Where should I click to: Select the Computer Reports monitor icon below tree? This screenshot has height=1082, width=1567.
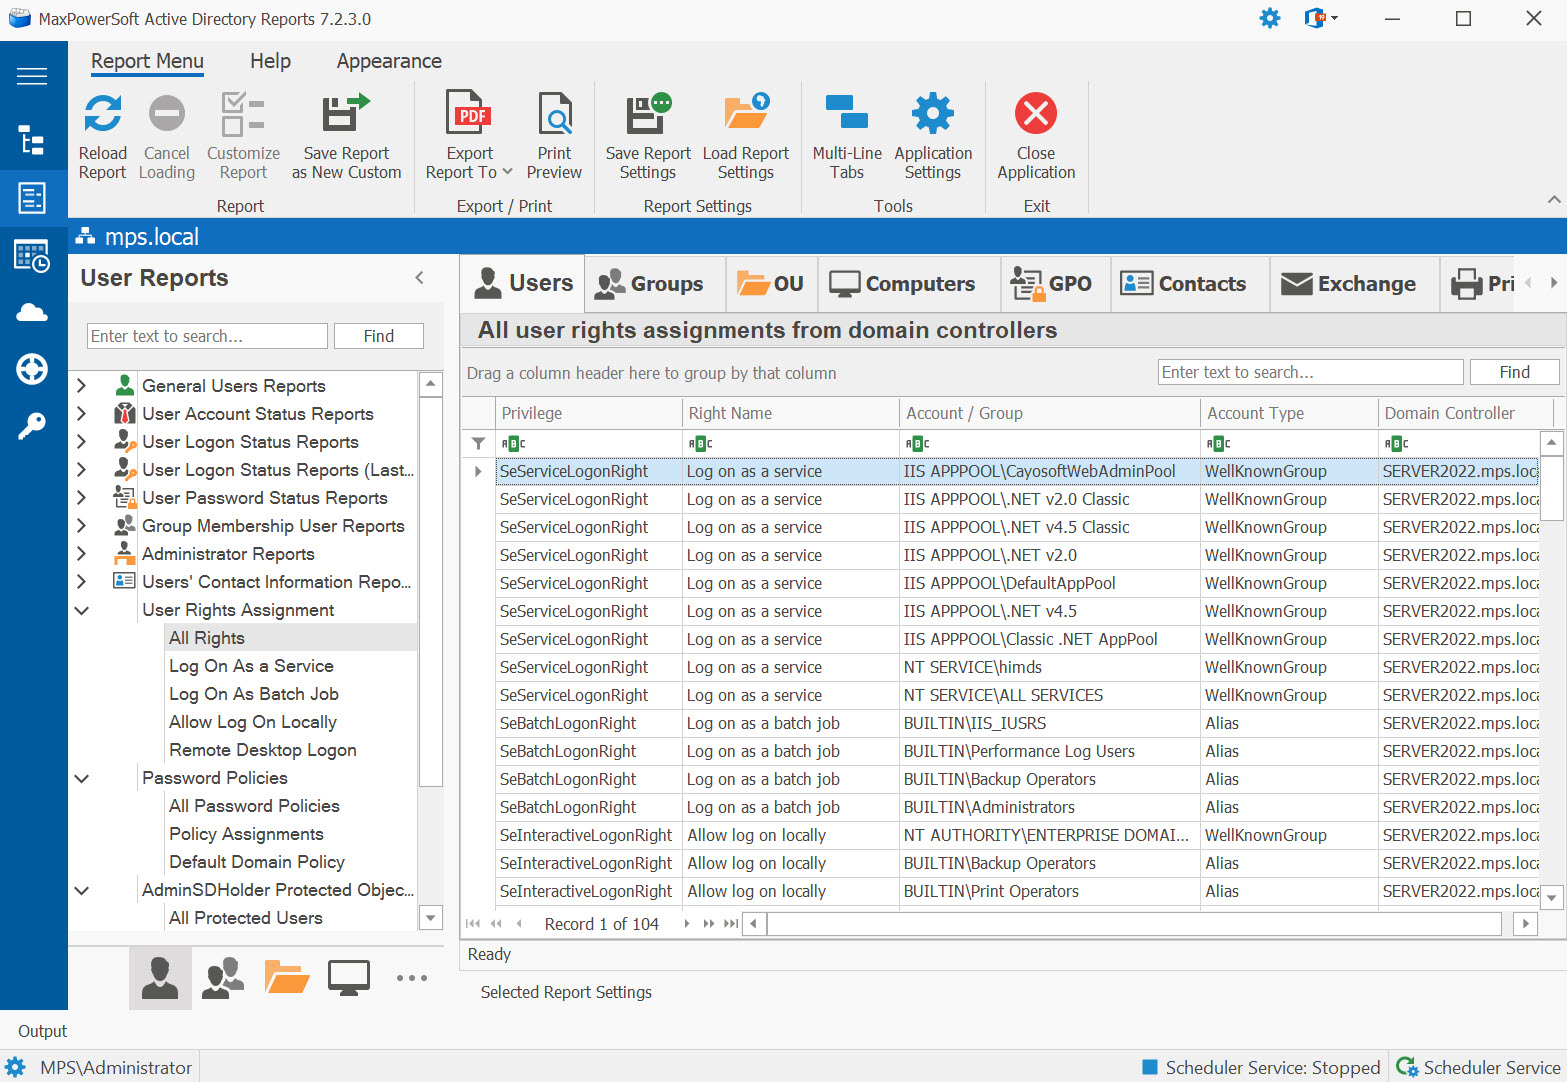pyautogui.click(x=348, y=977)
